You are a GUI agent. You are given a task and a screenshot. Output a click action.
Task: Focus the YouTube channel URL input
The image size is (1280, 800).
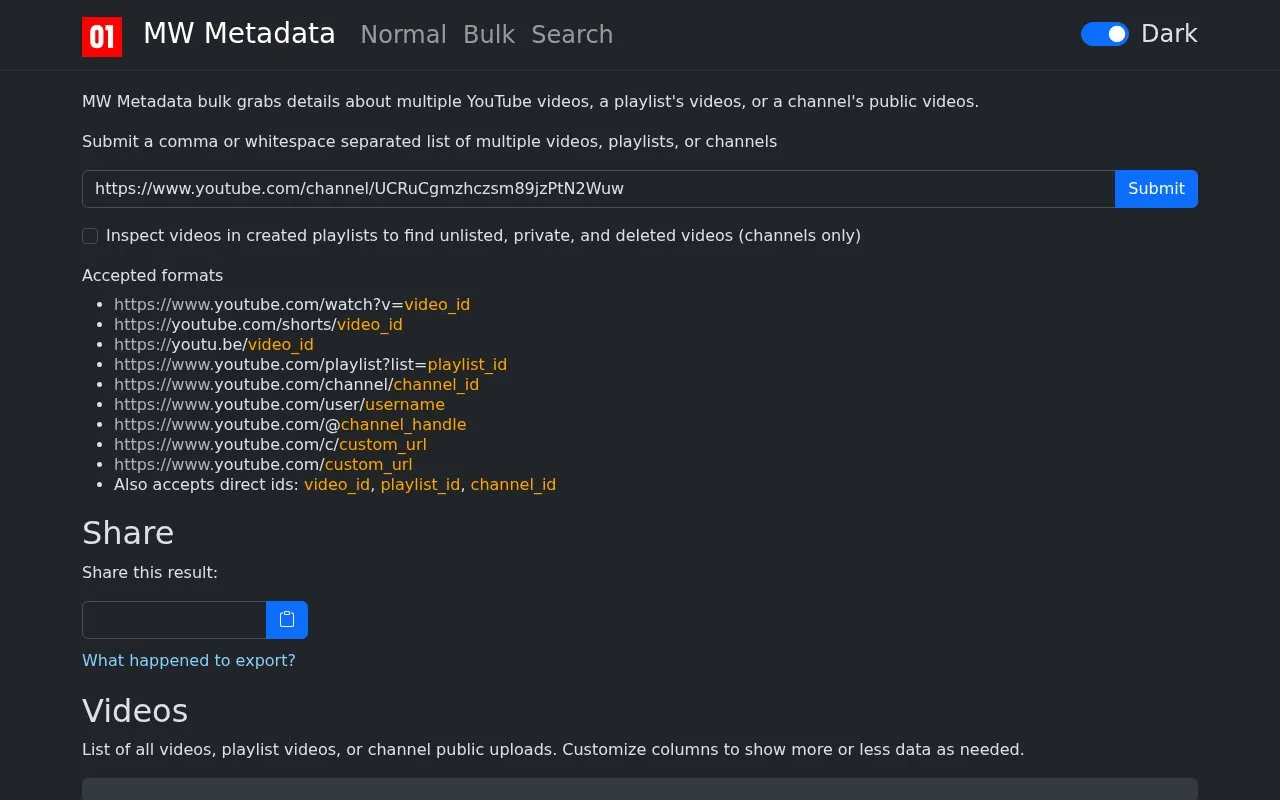pos(598,189)
